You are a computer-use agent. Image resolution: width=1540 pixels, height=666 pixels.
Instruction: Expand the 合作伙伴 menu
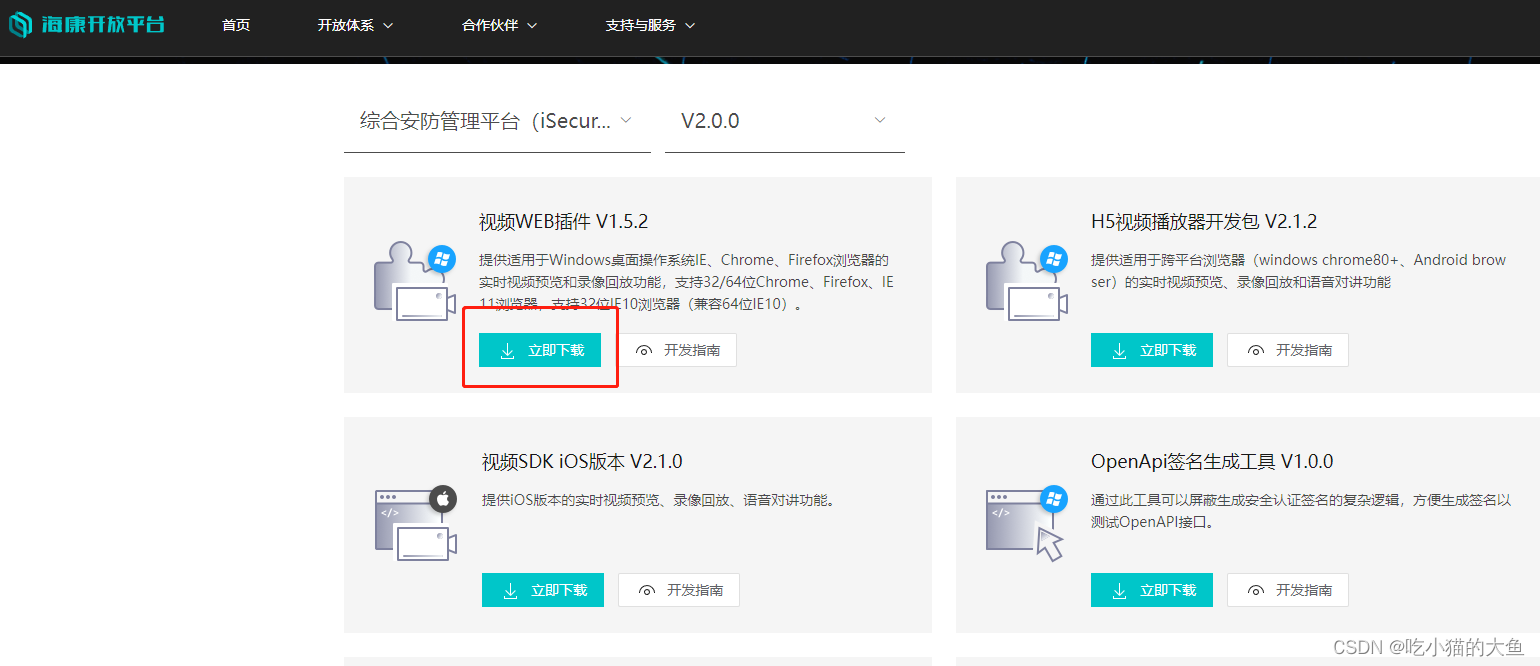(x=499, y=25)
